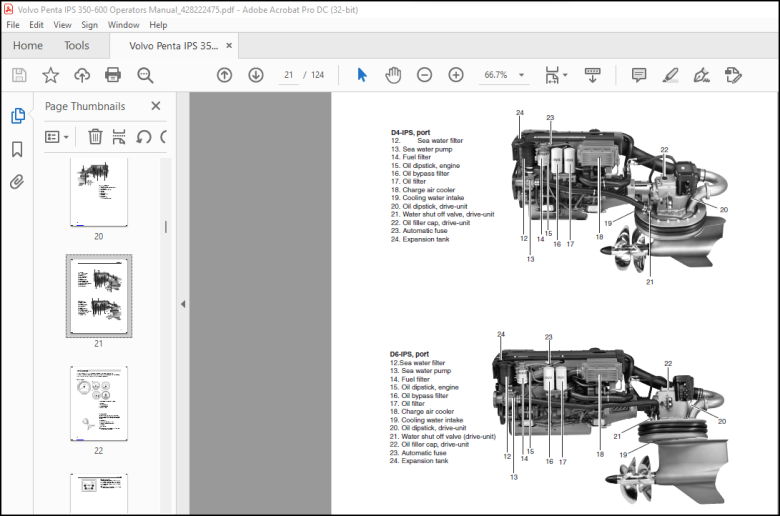Expand thumbnail options menu dropdown
Screen dimensions: 780x516
point(57,136)
